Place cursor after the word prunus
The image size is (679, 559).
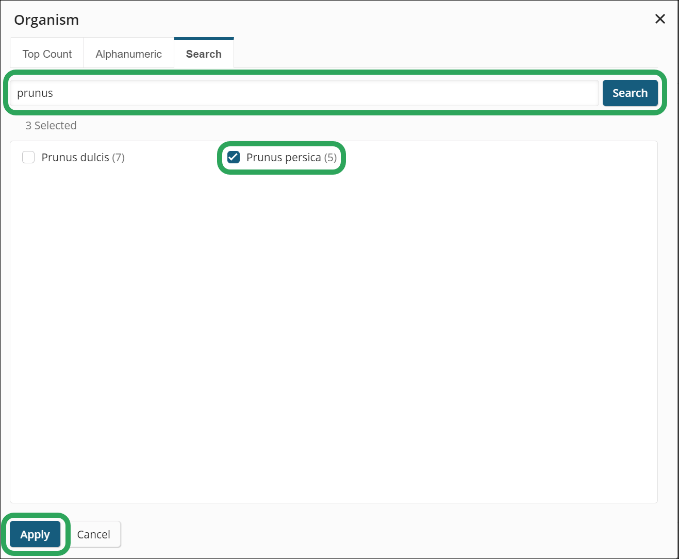pyautogui.click(x=54, y=93)
